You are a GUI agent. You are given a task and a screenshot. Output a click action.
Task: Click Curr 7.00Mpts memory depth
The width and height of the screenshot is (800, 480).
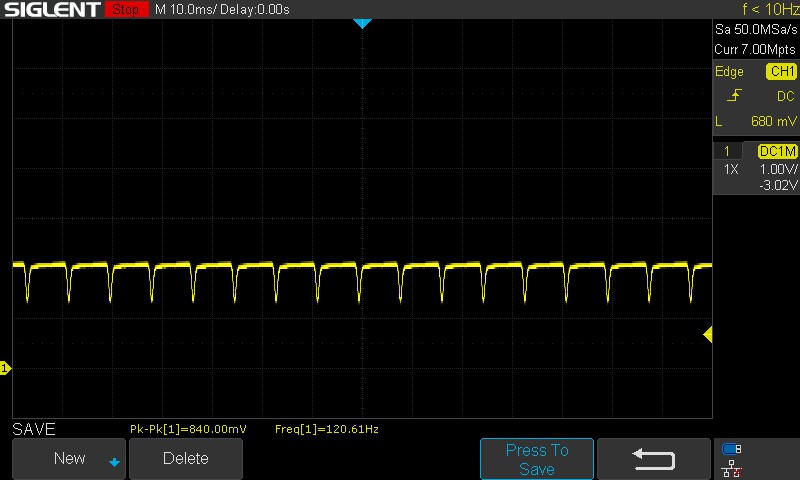755,49
